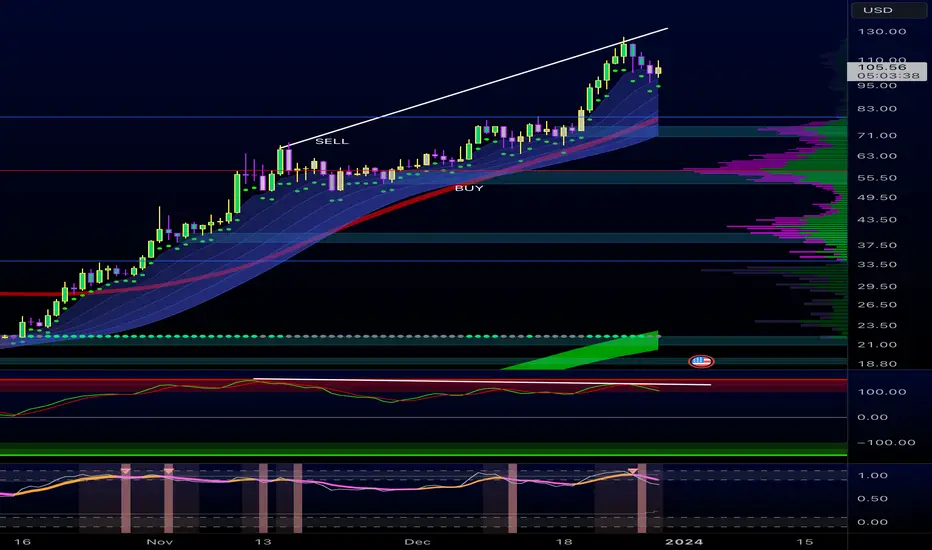Click the 95.00 price scale label
Viewport: 932px width, 550px height.
click(x=877, y=86)
